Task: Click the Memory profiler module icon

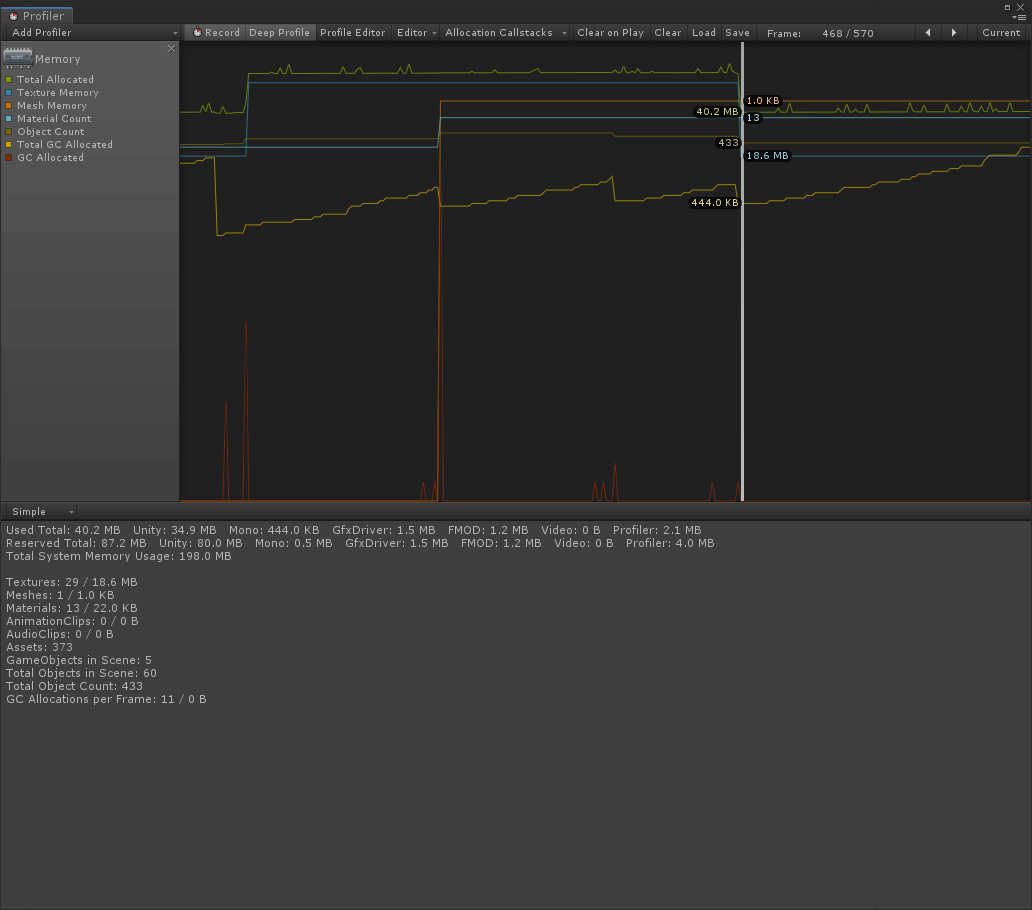Action: coord(17,55)
